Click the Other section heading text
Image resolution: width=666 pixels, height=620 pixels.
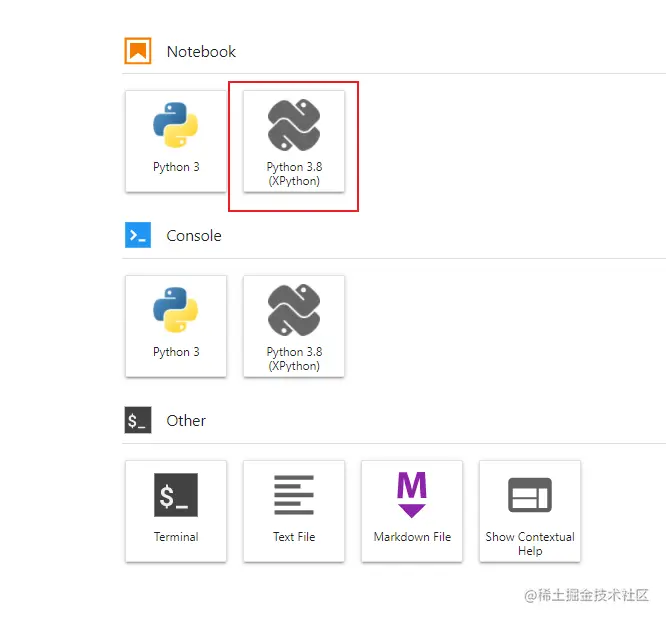tap(186, 421)
